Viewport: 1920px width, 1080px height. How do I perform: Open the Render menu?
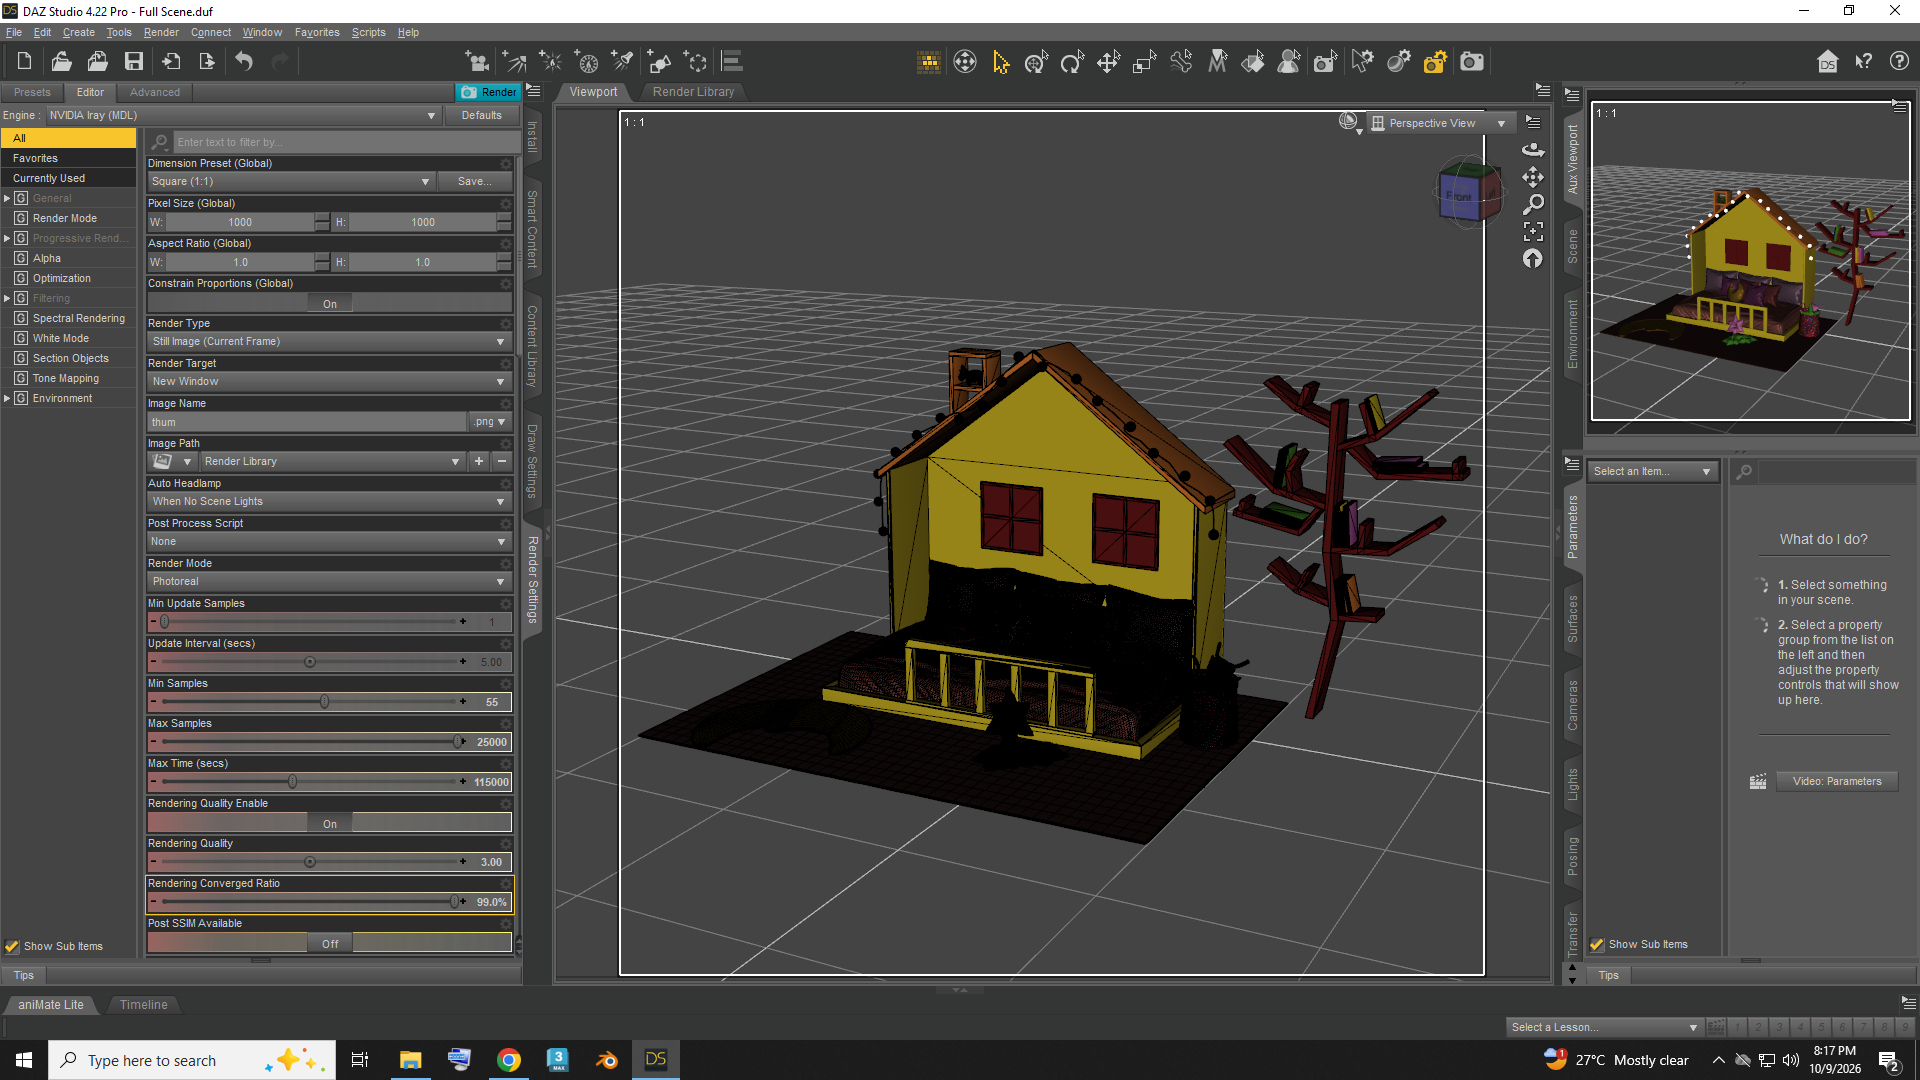[161, 32]
